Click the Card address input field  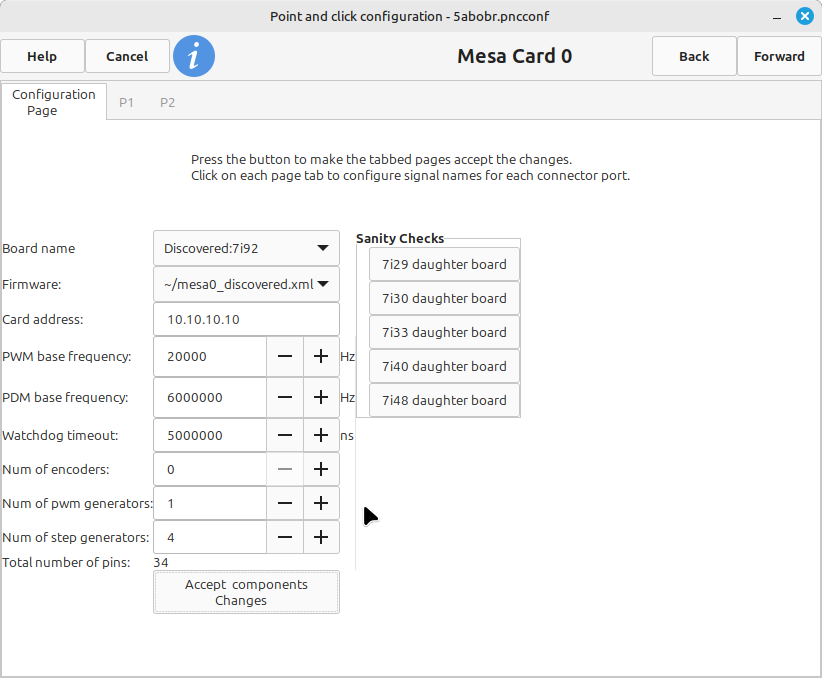click(x=246, y=319)
